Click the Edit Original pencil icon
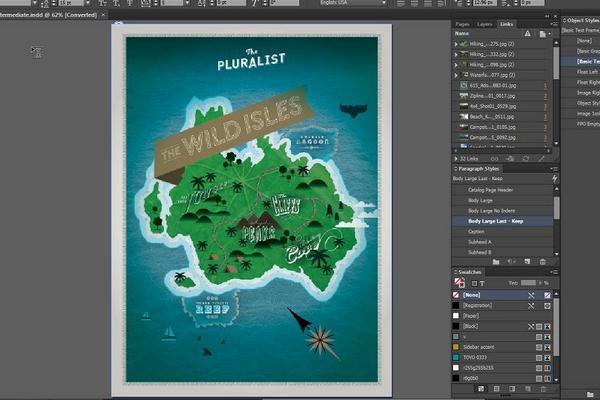 [x=541, y=158]
